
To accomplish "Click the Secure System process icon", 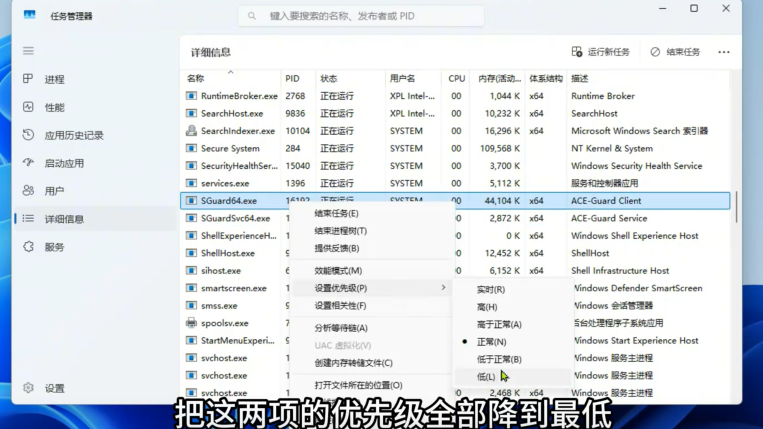I will point(191,148).
